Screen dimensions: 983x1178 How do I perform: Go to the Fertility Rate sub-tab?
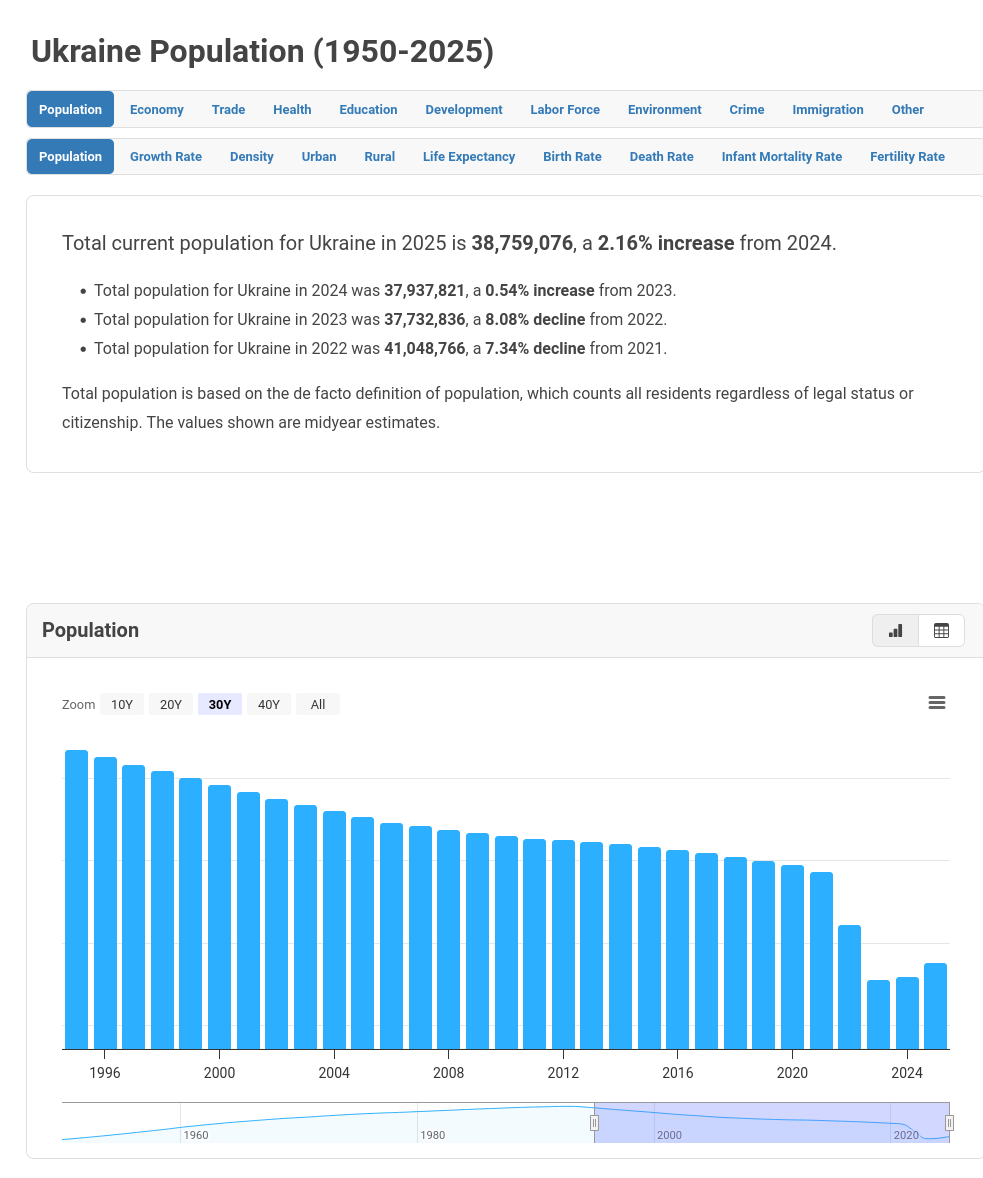tap(907, 156)
